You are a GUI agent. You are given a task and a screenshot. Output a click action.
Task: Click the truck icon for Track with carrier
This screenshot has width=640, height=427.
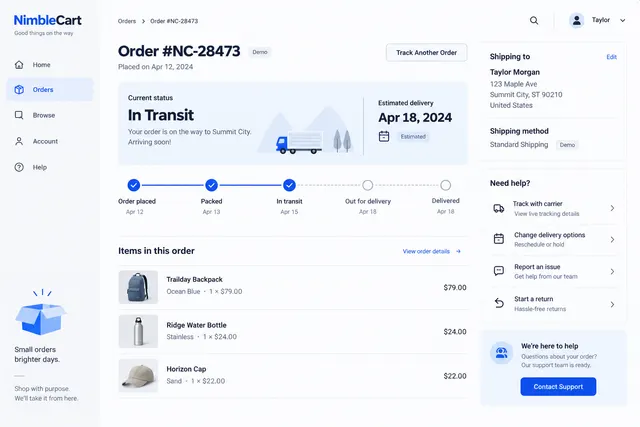click(499, 209)
